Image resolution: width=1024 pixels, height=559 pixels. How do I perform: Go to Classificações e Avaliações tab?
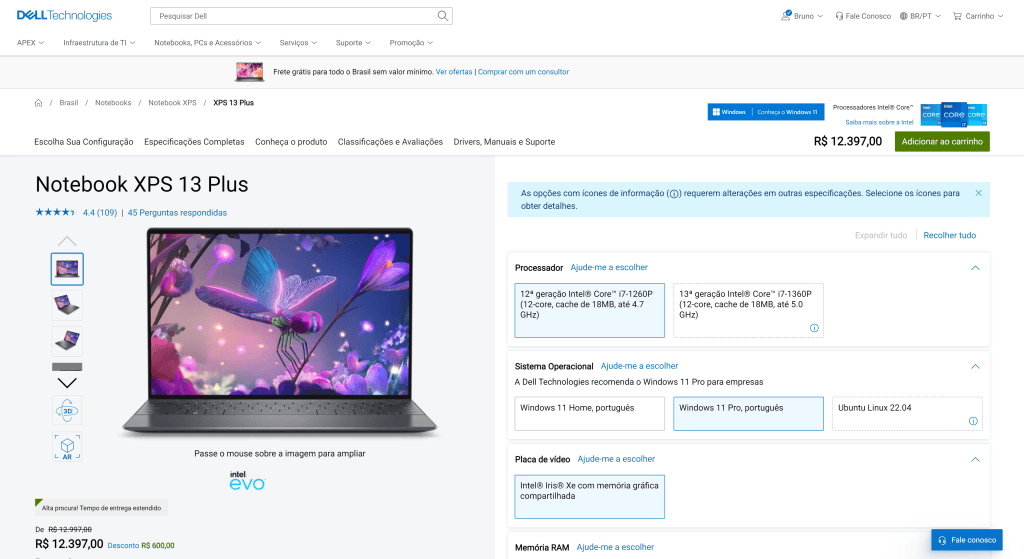coord(390,142)
